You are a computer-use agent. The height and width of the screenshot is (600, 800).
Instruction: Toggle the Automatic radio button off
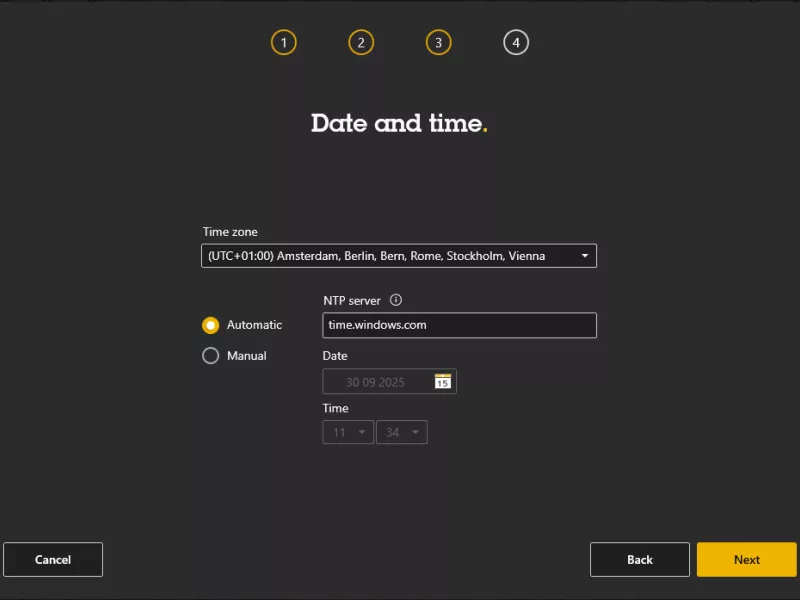(211, 324)
